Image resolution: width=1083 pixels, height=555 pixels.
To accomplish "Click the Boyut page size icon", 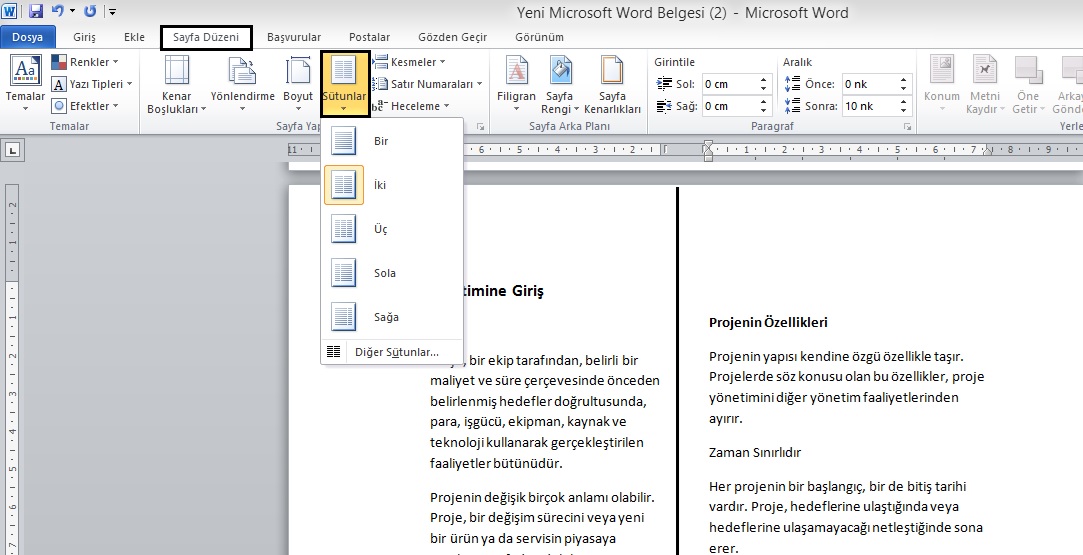I will tap(298, 70).
